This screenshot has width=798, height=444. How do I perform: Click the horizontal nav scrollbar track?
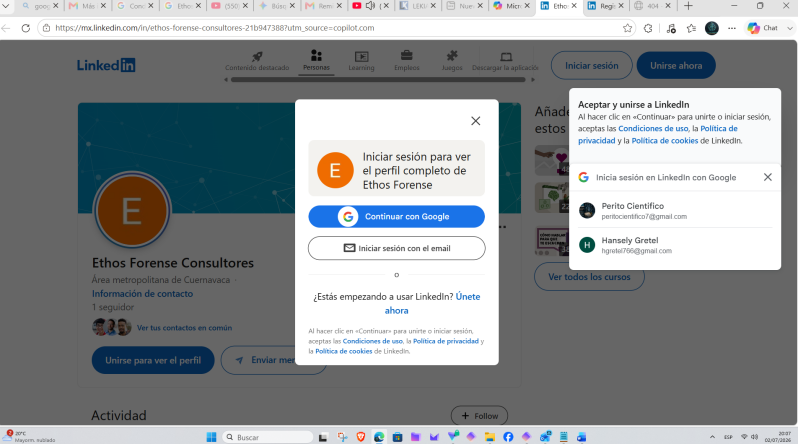pos(378,80)
